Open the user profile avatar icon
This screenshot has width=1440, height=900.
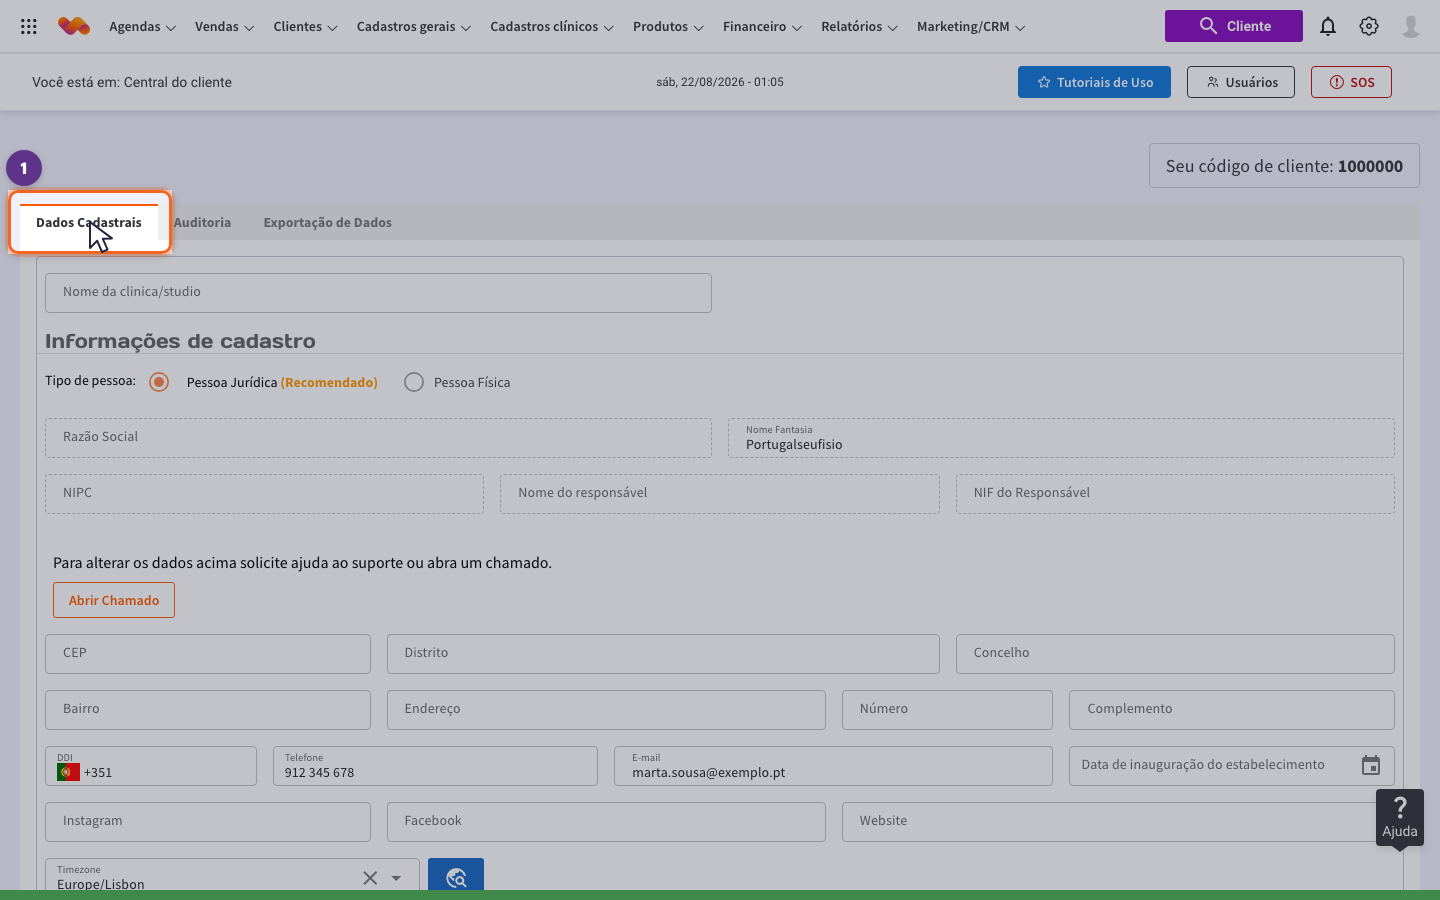coord(1411,27)
